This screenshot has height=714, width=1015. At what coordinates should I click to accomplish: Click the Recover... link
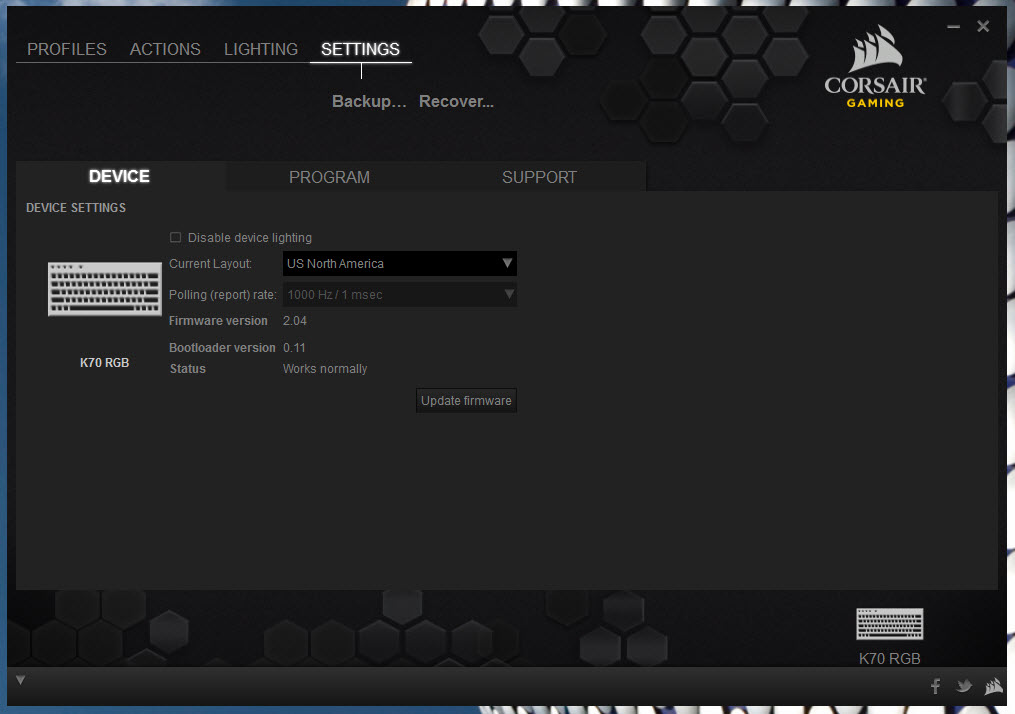456,102
